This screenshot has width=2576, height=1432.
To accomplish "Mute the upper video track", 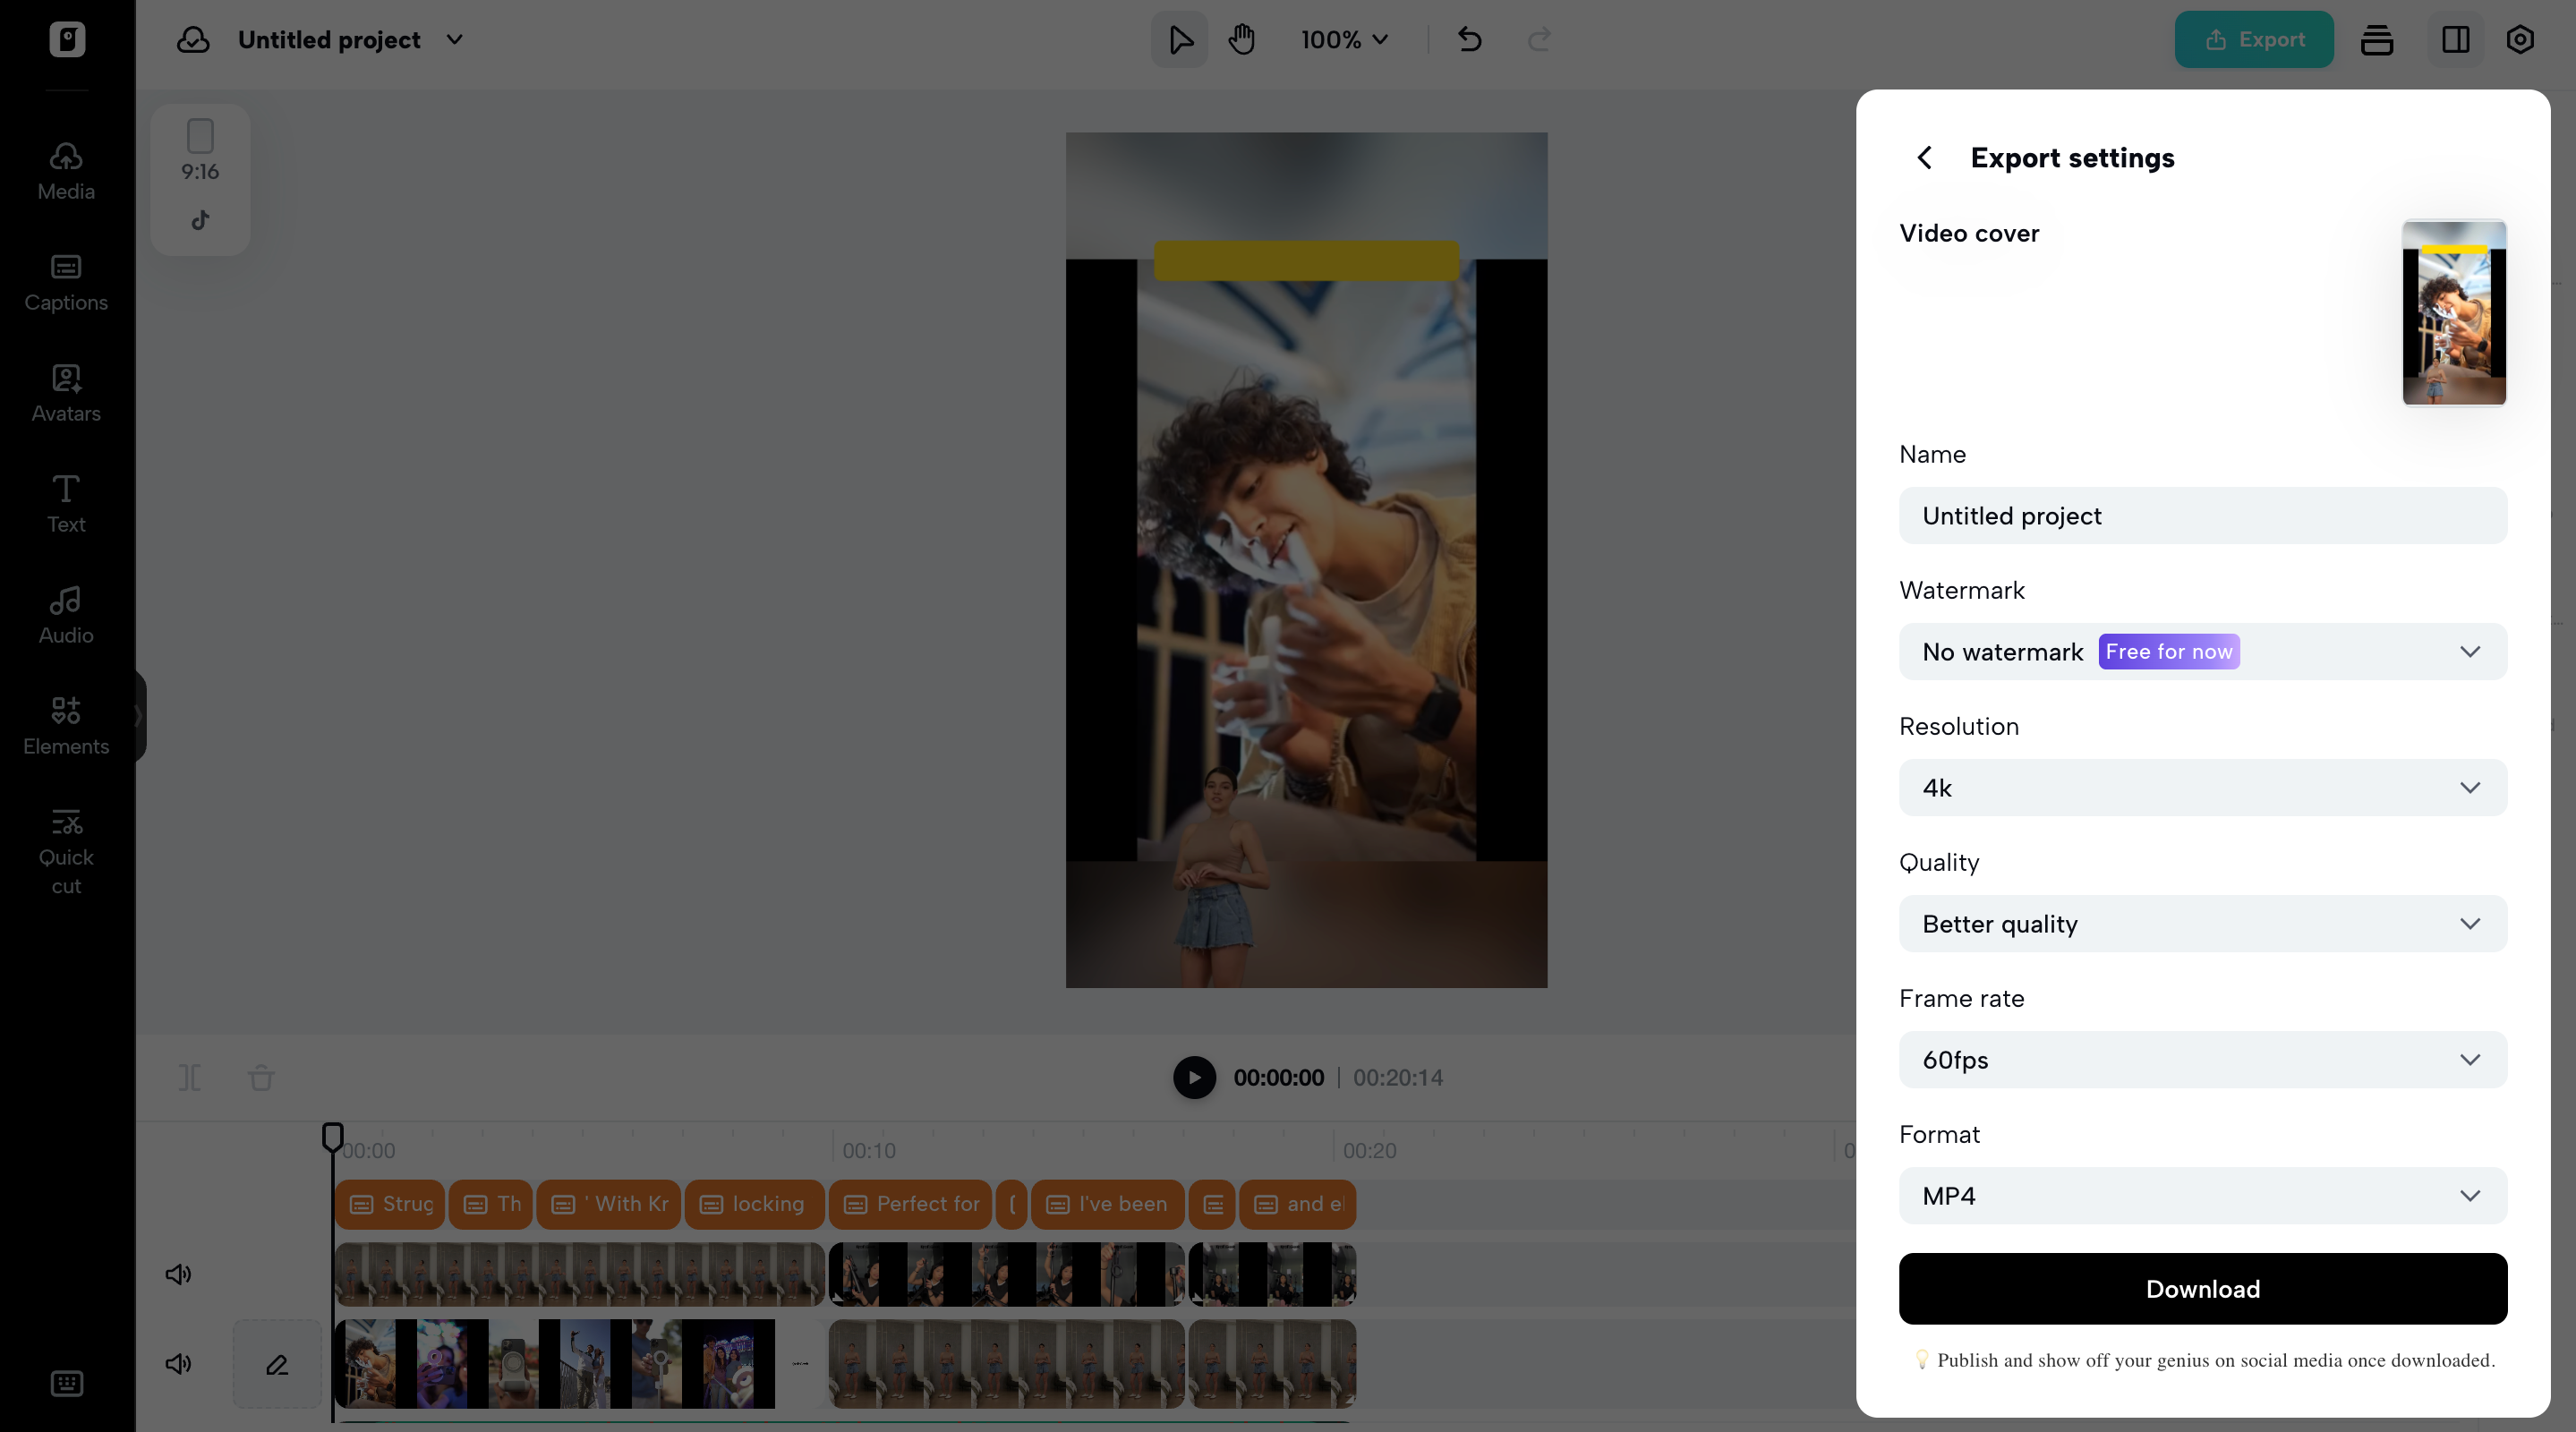I will click(178, 1274).
